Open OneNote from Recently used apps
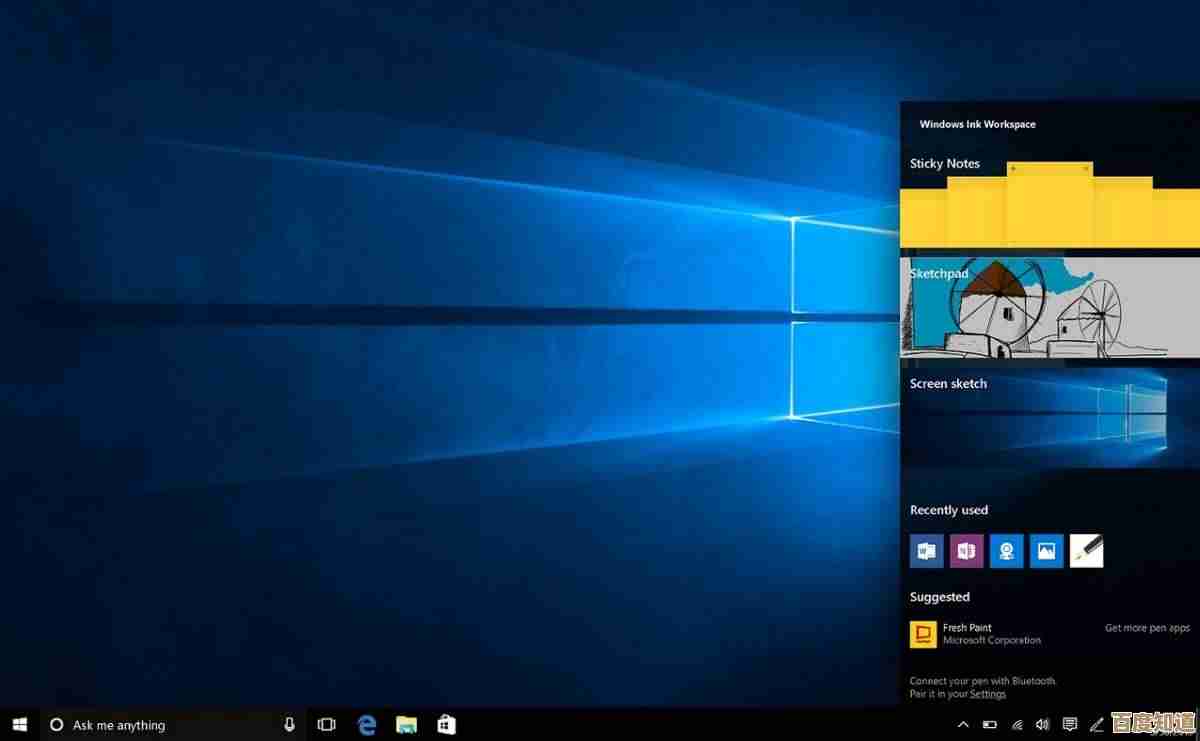The image size is (1200, 741). [x=966, y=551]
